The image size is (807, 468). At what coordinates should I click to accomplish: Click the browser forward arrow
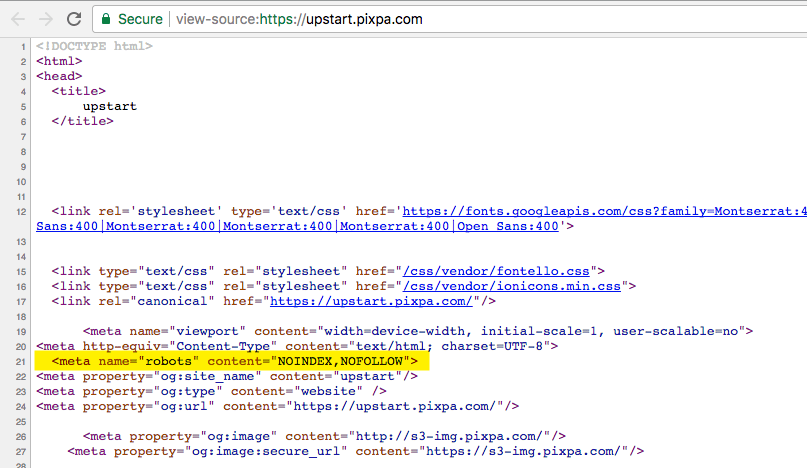coord(45,18)
